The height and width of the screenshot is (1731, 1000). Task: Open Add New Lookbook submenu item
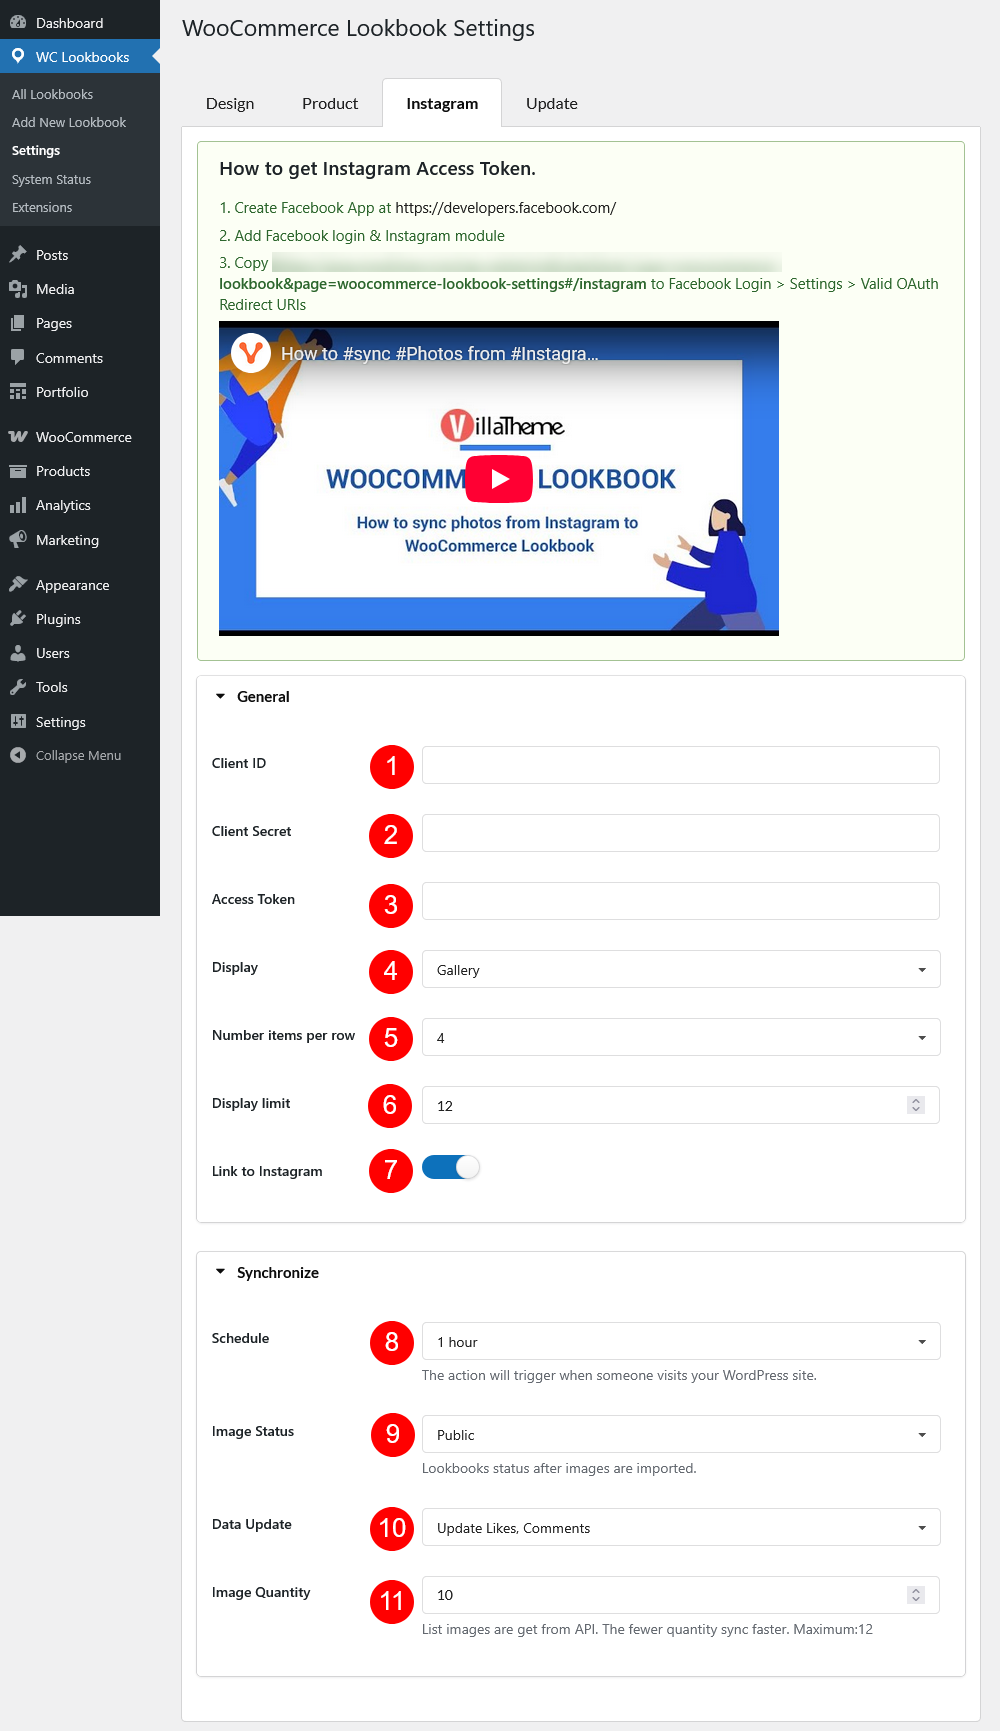coord(69,122)
